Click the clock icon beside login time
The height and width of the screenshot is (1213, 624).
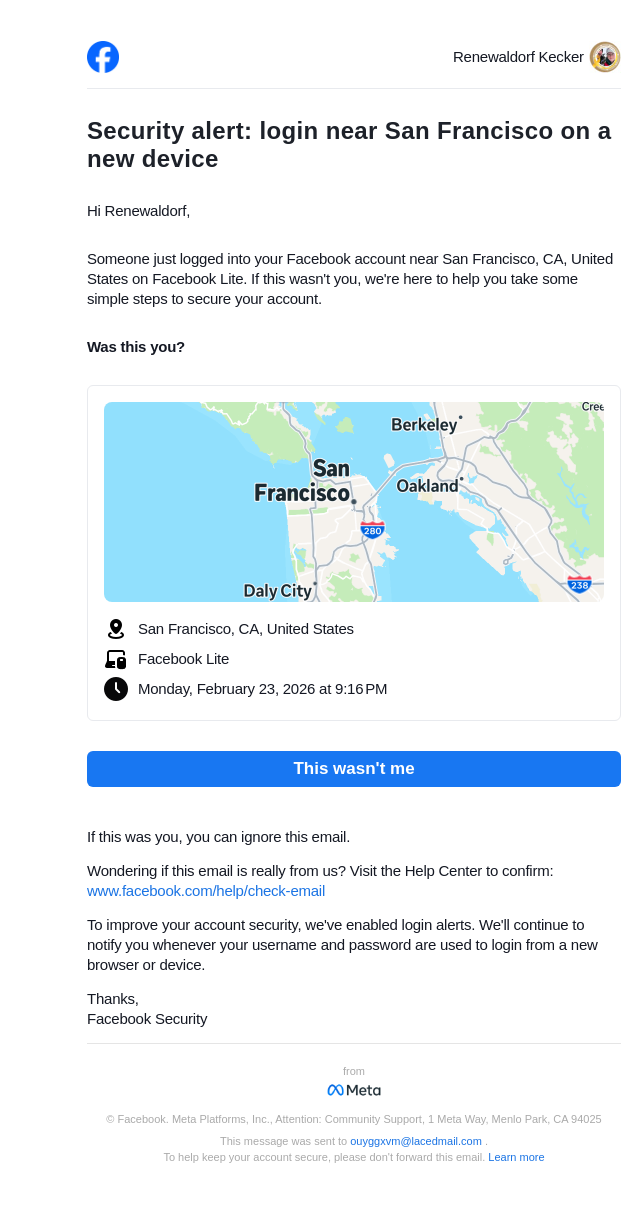pyautogui.click(x=116, y=689)
